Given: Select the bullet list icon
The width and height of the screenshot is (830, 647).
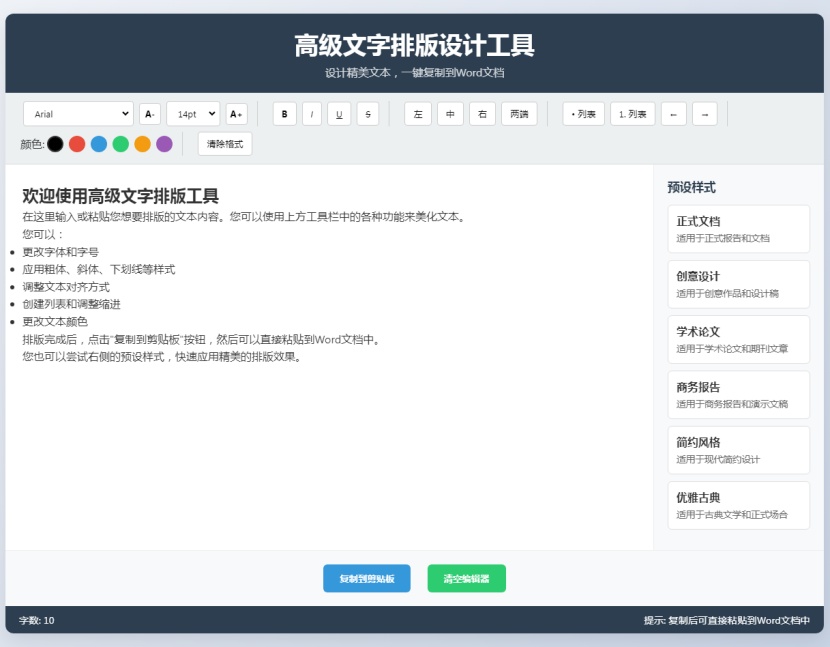Looking at the screenshot, I should click(582, 114).
